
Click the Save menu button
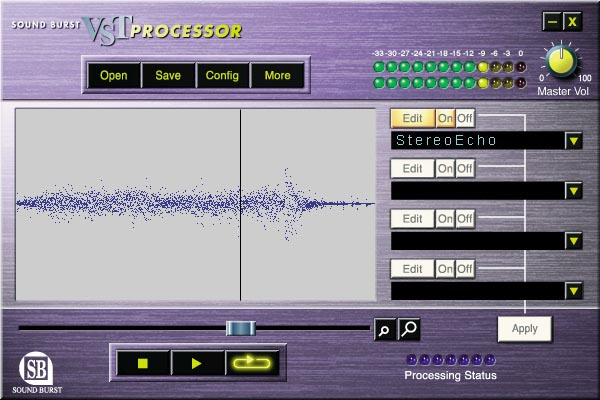(x=168, y=75)
